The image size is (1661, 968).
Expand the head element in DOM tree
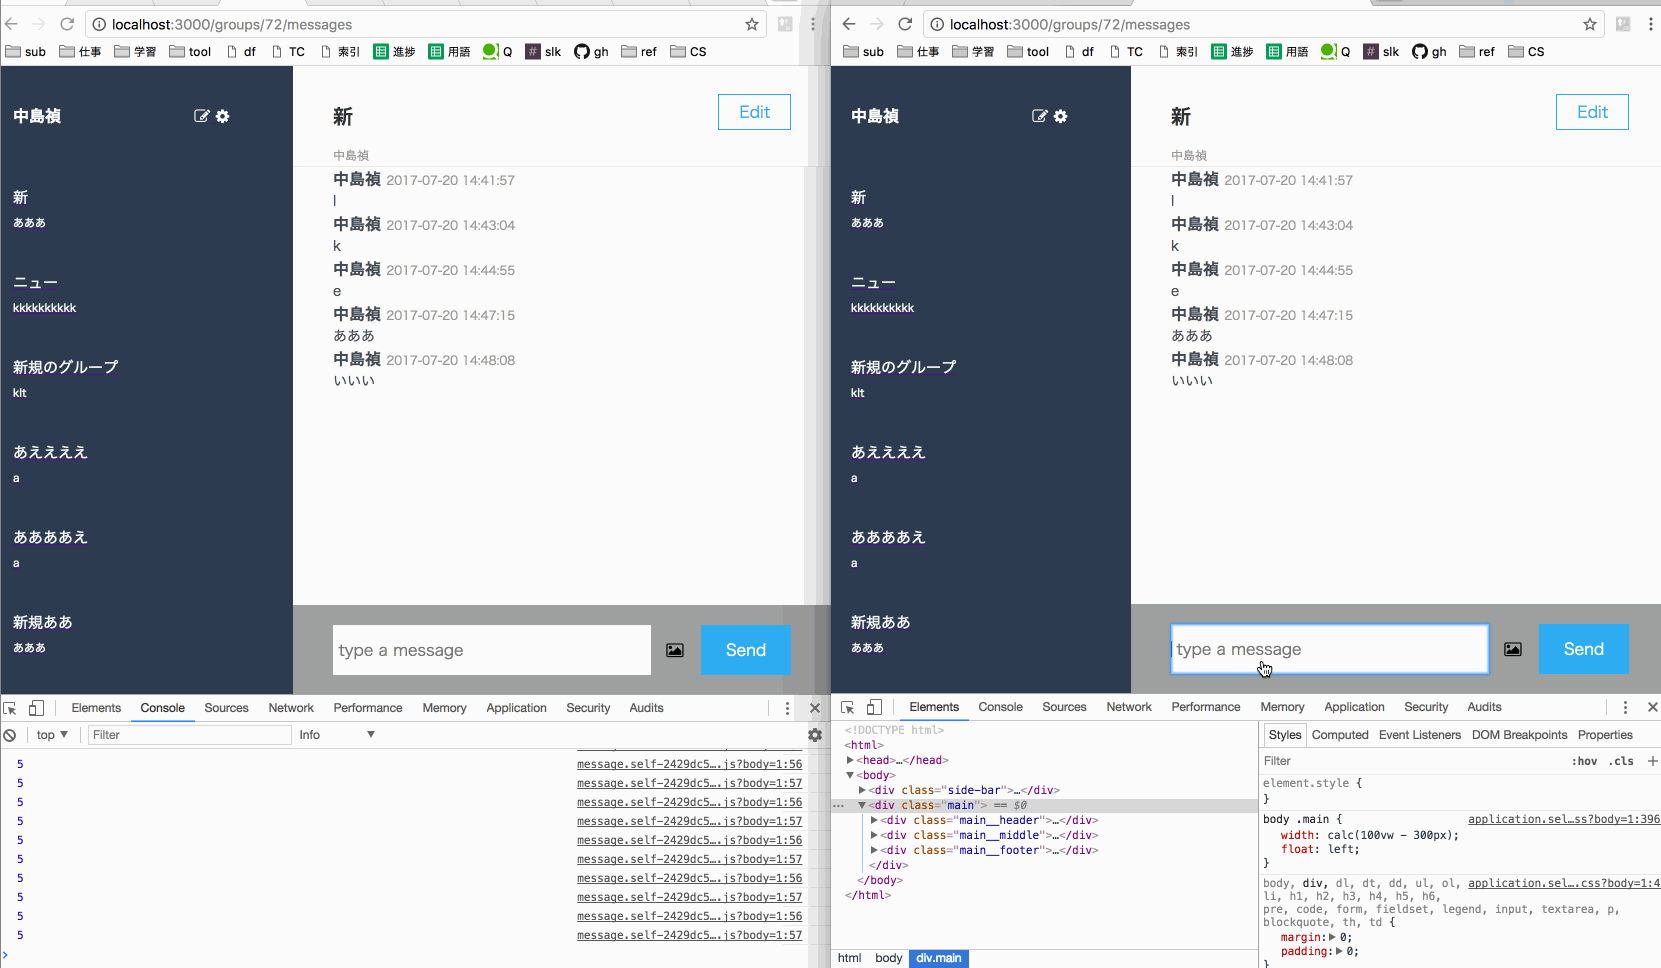[x=850, y=760]
